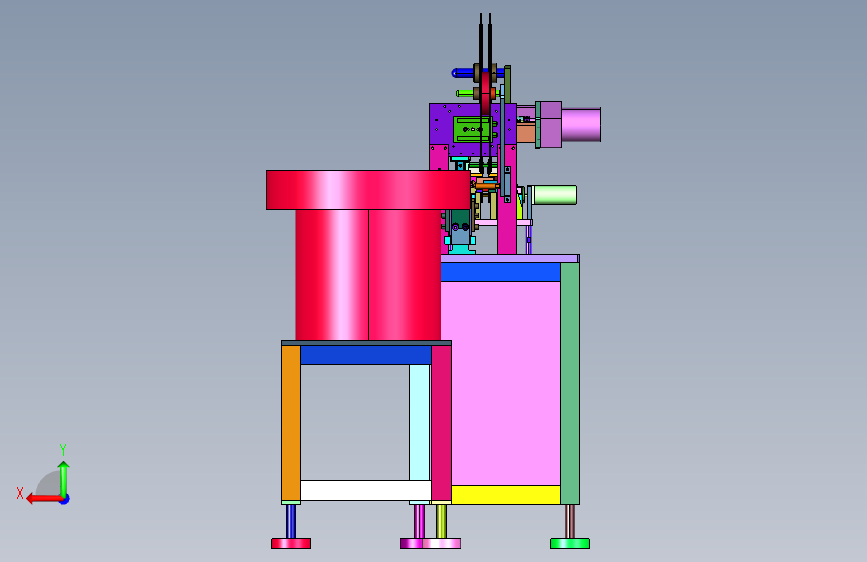The height and width of the screenshot is (562, 867).
Task: Pick the green foot pad at bottom right
Action: pyautogui.click(x=570, y=544)
